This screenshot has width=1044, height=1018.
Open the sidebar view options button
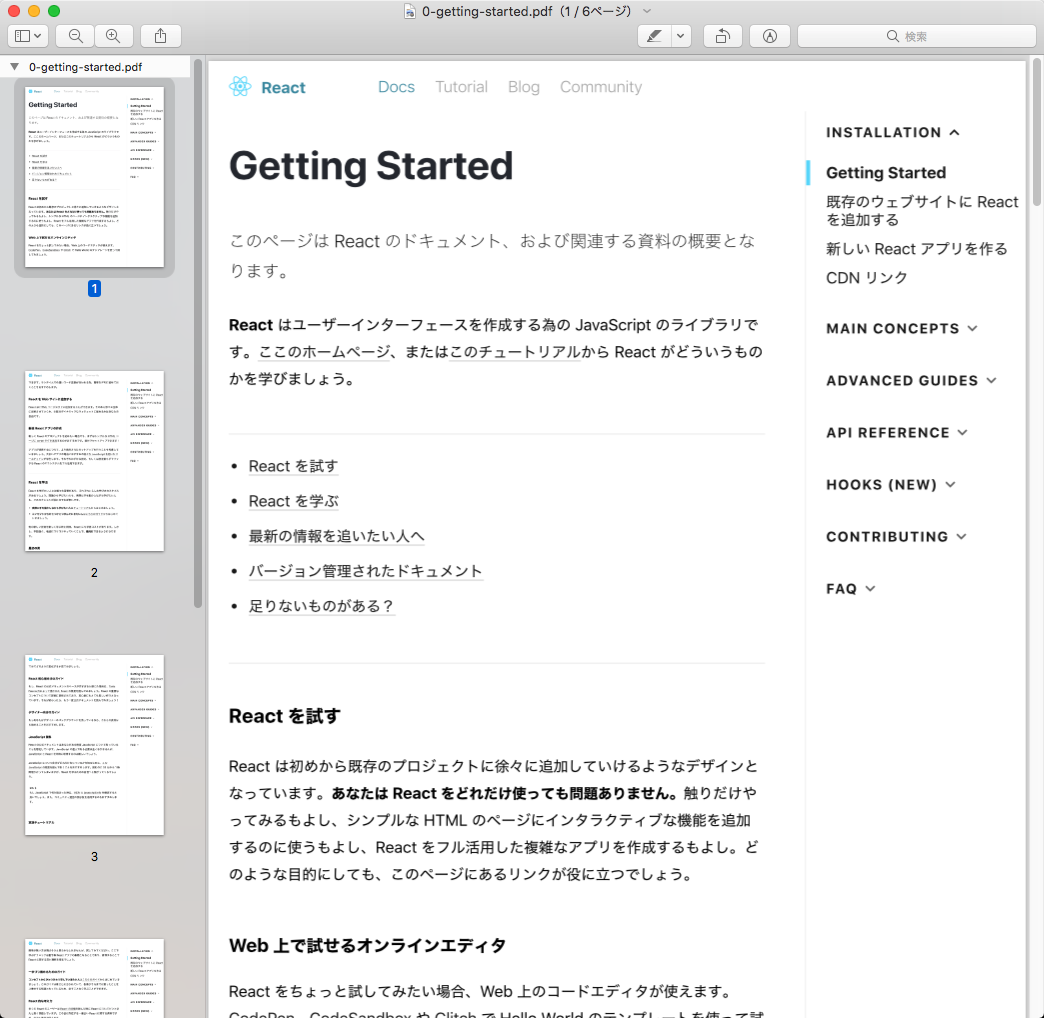click(28, 36)
